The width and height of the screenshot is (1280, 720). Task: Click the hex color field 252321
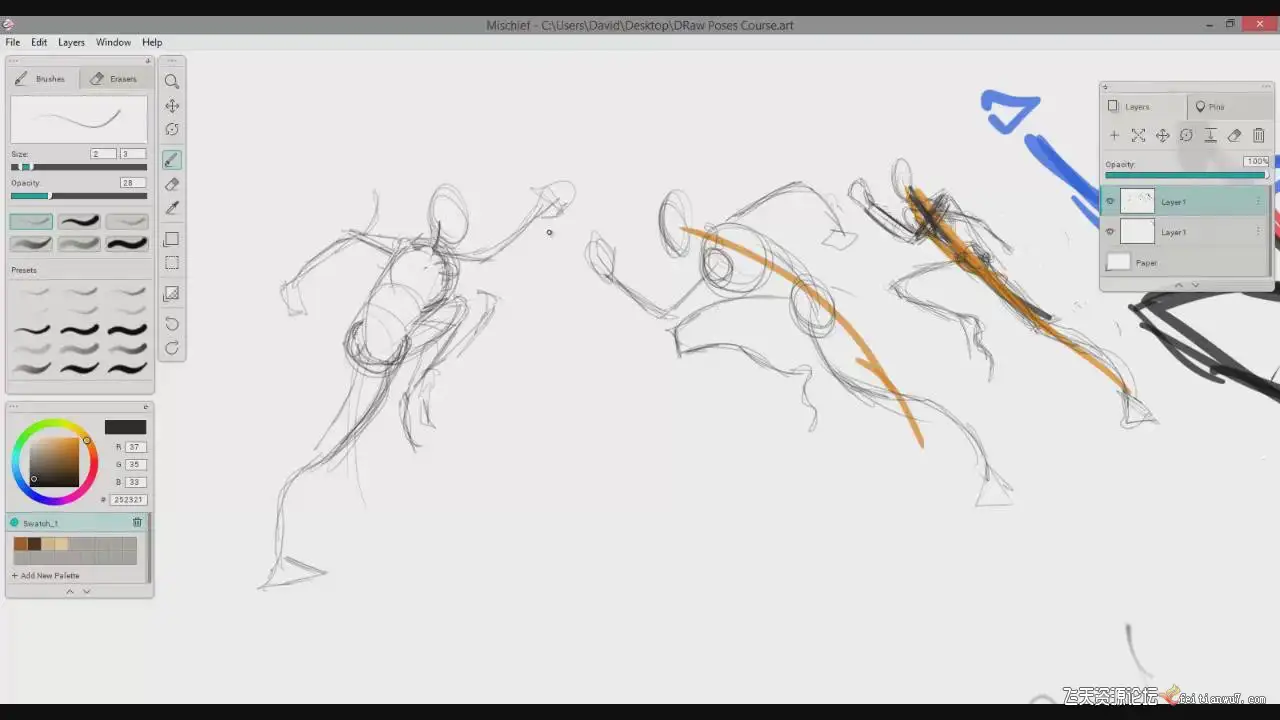pyautogui.click(x=128, y=499)
